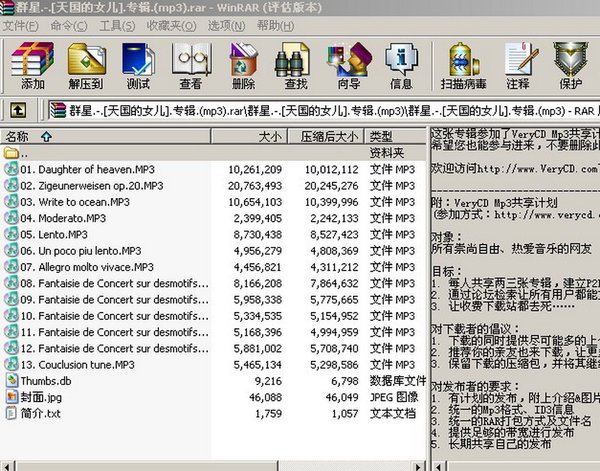Screen dimensions: 600x471
Task: Click packed size 1,057 of 简介.txt
Action: pos(345,414)
